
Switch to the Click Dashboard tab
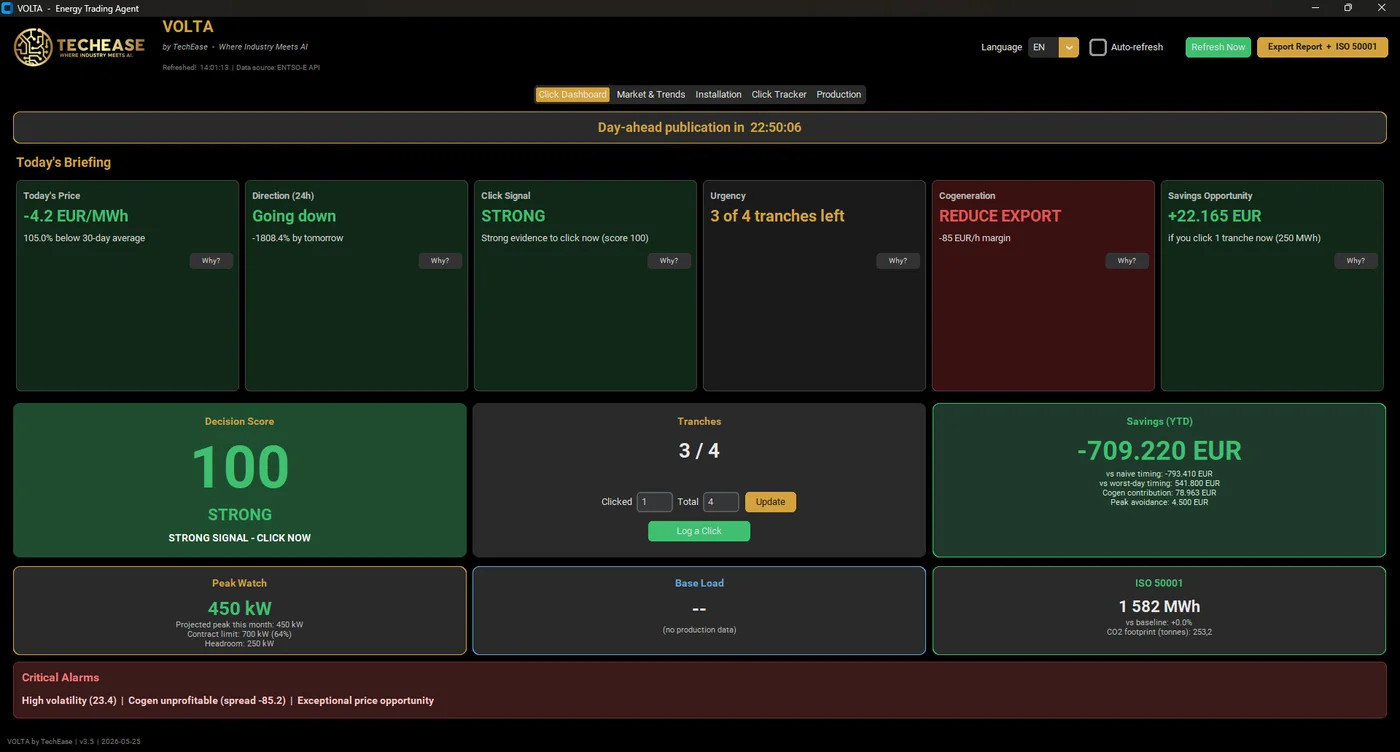[572, 94]
